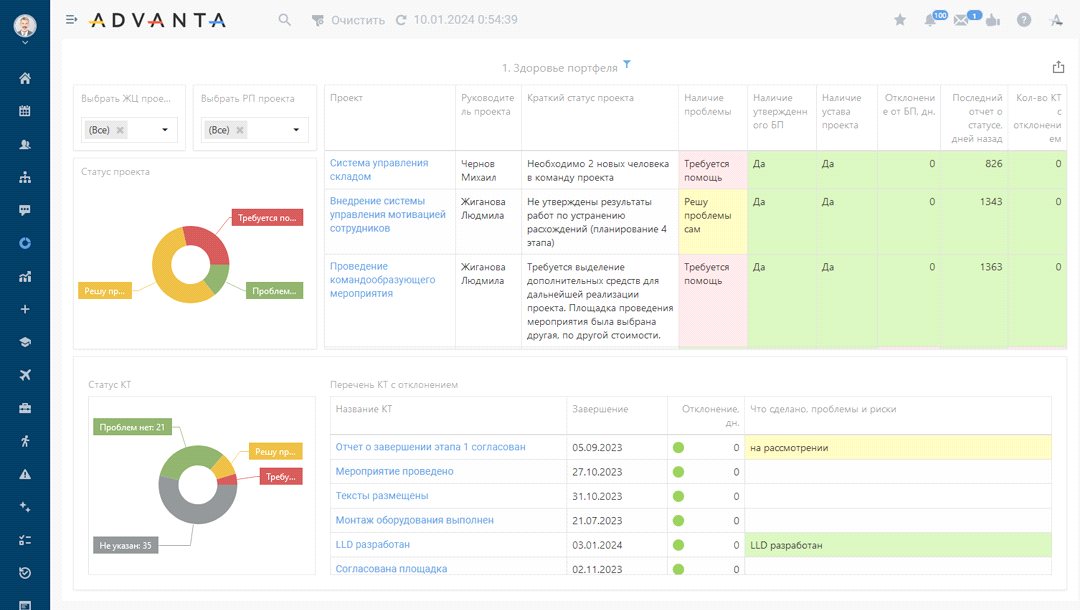This screenshot has height=610, width=1080.
Task: Click the warning triangle sidebar icon
Action: coord(25,474)
